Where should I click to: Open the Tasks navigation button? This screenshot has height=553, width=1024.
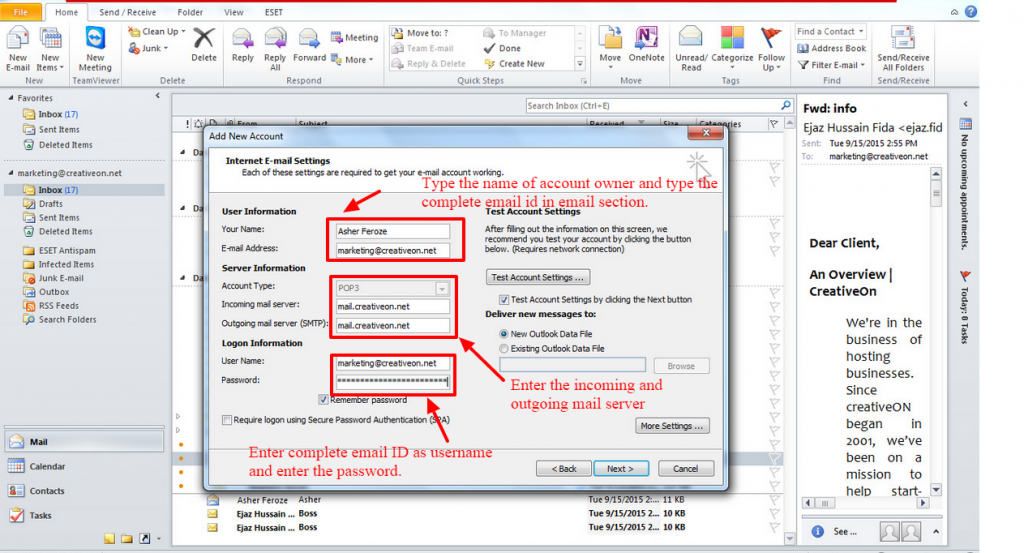pos(84,515)
